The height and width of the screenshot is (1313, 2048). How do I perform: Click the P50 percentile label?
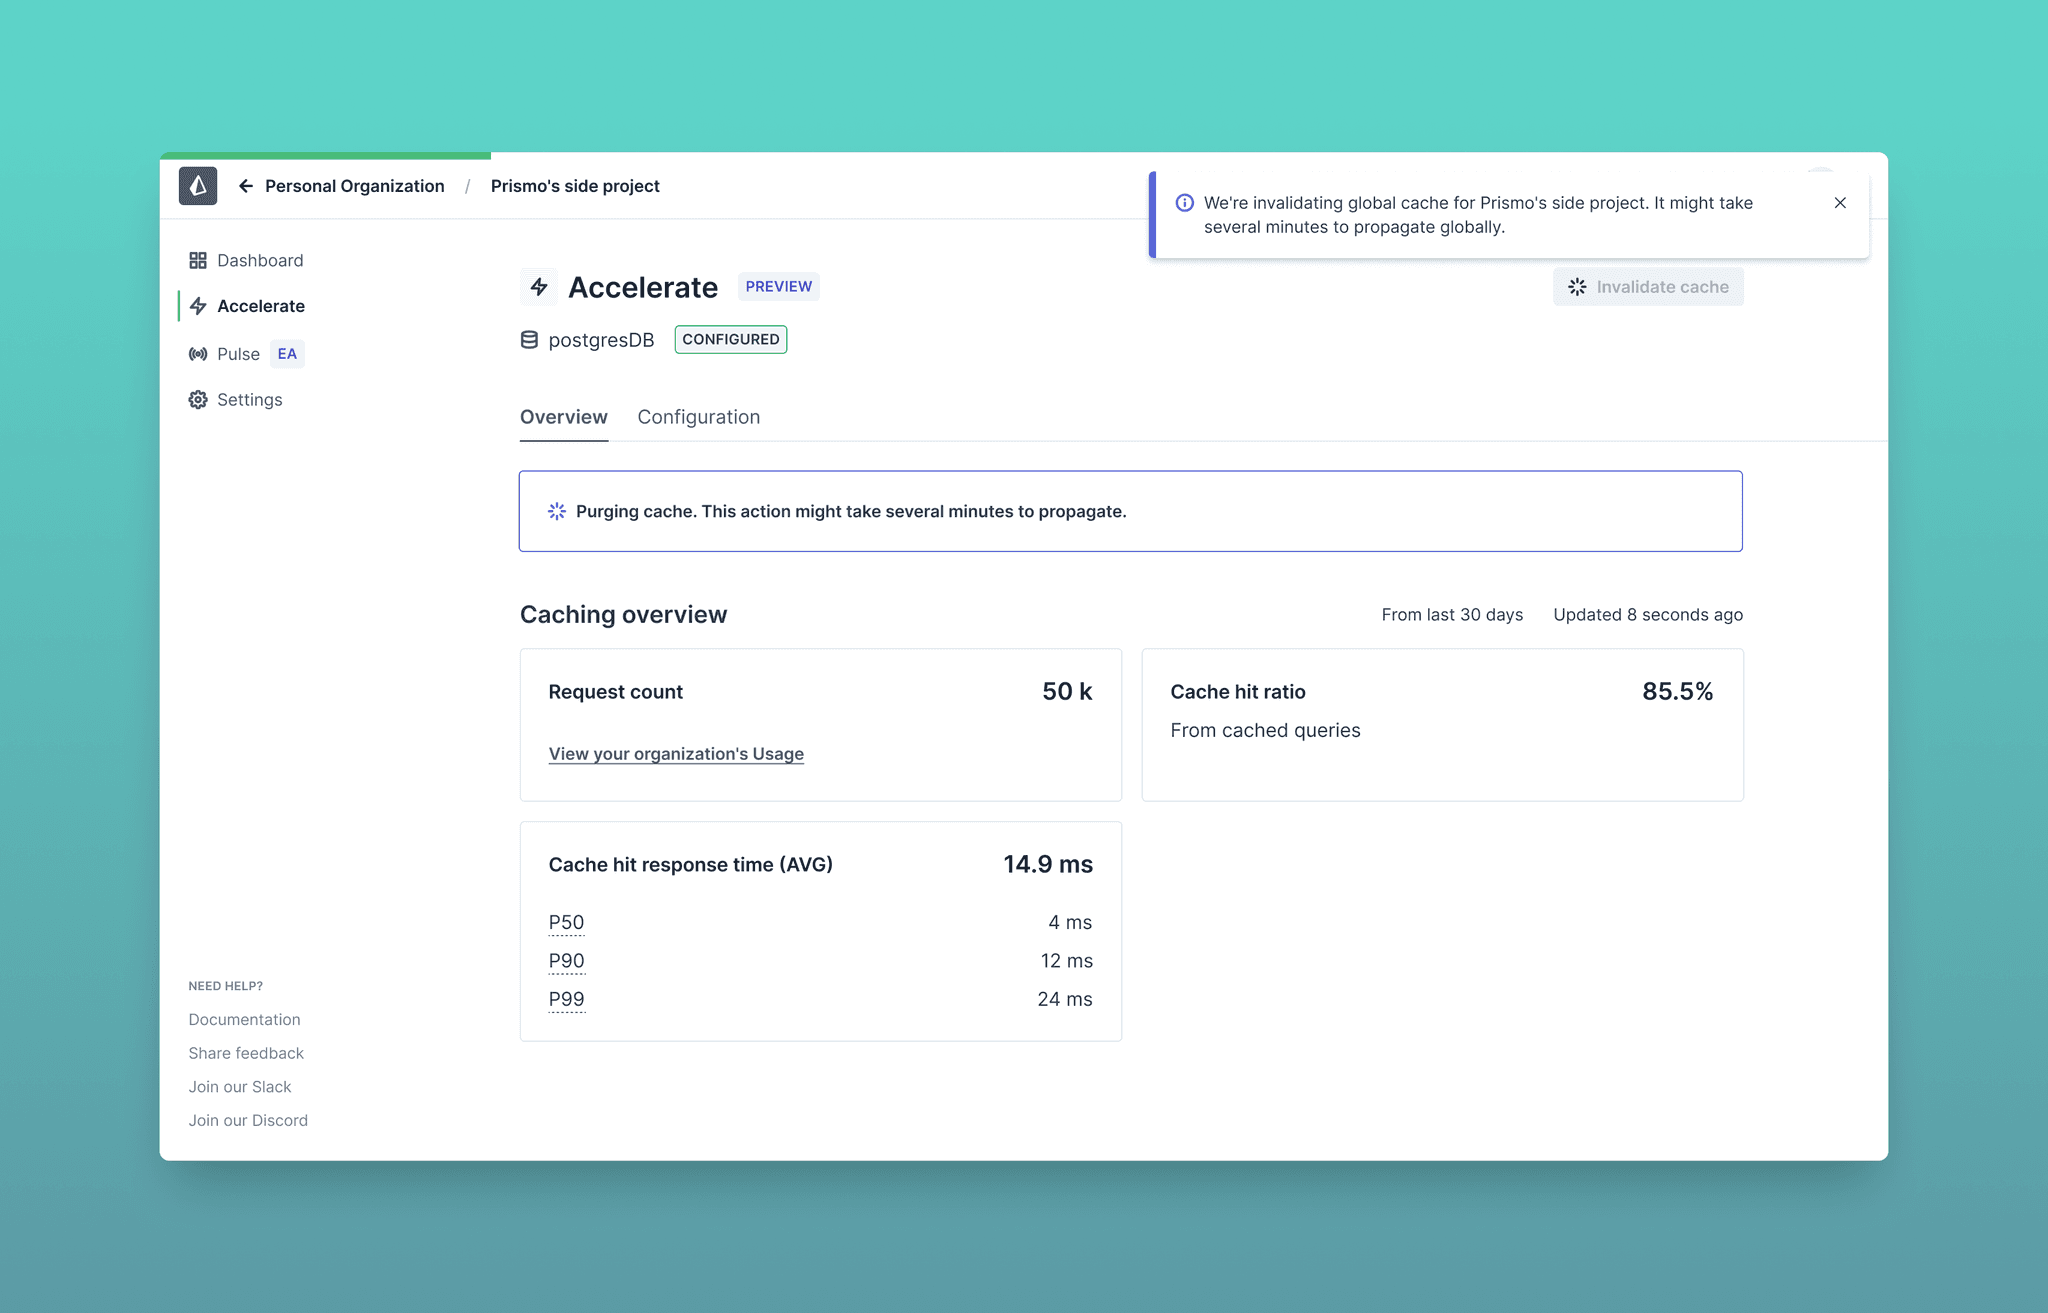click(566, 922)
